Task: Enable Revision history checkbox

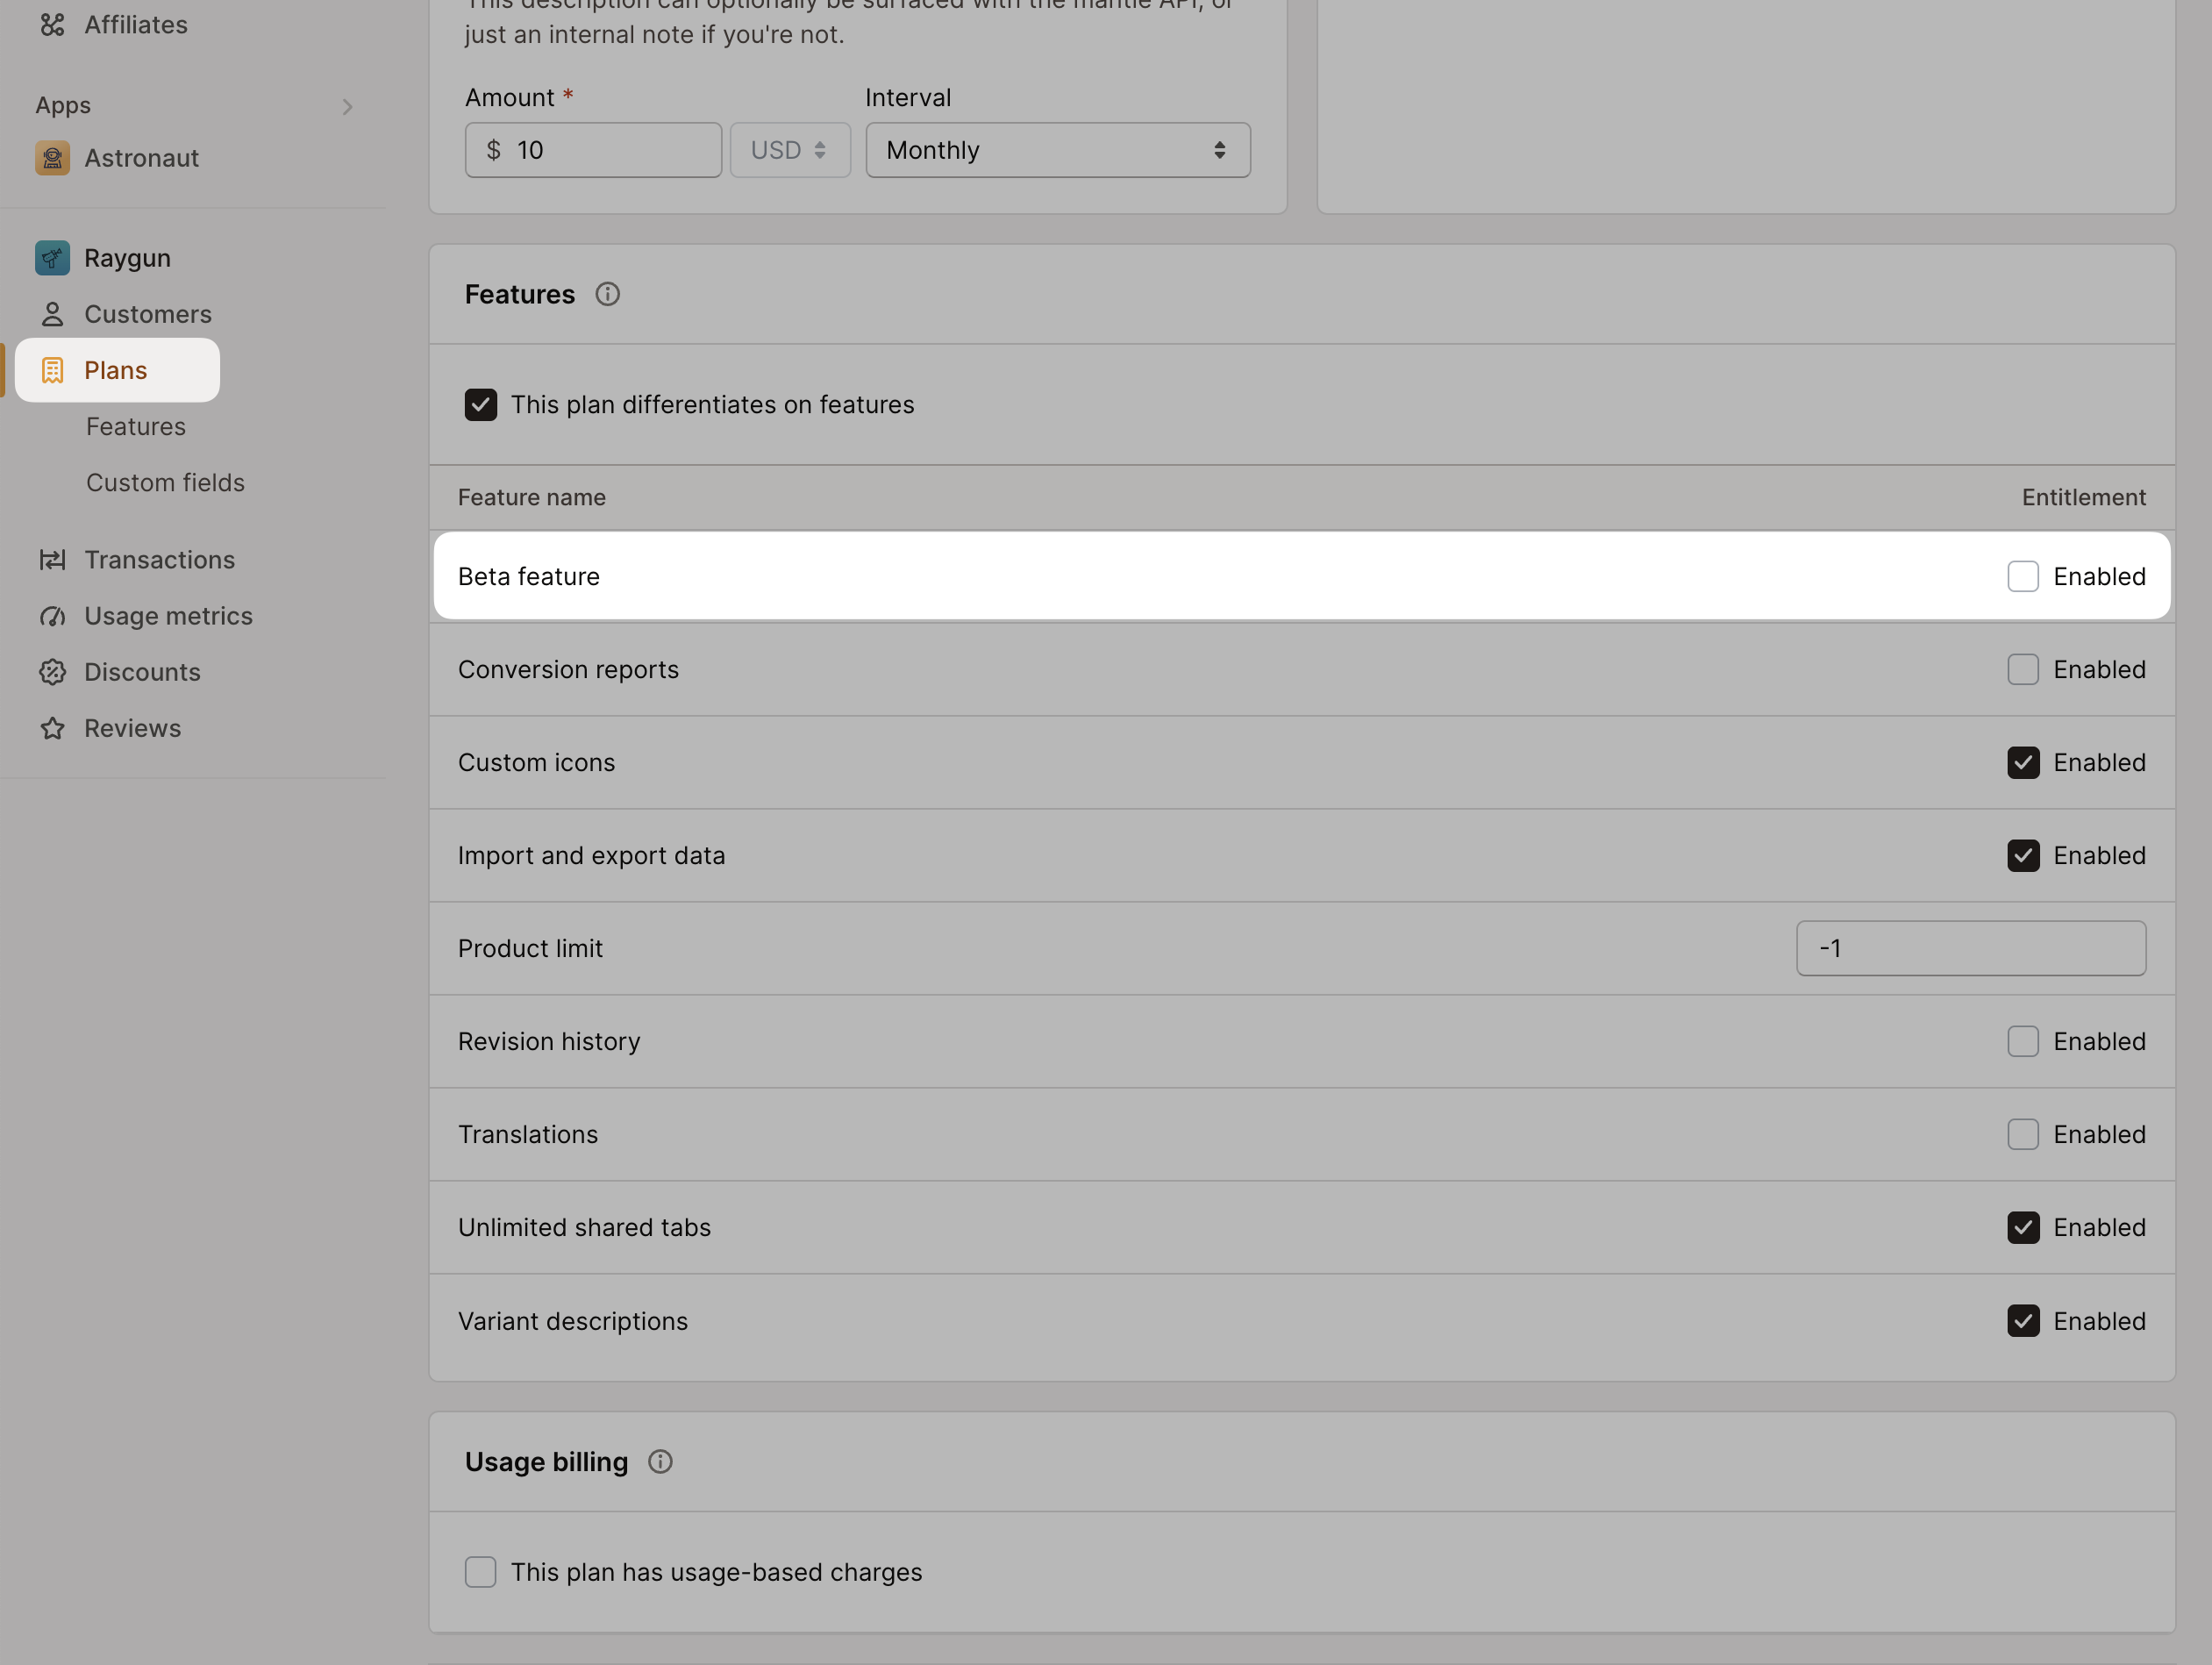Action: pos(2022,1041)
